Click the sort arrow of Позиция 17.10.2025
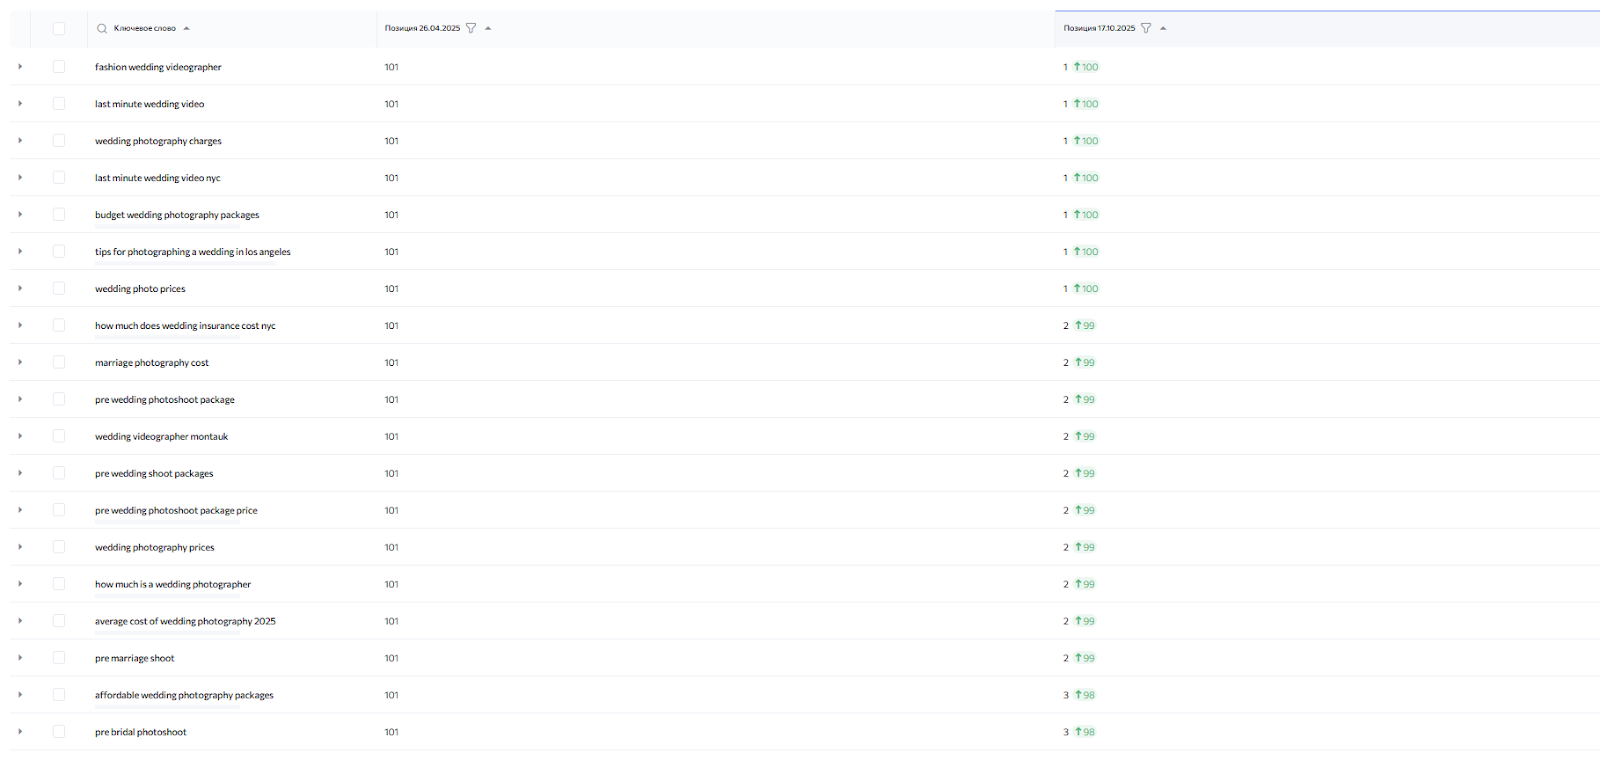1600x760 pixels. pos(1163,29)
